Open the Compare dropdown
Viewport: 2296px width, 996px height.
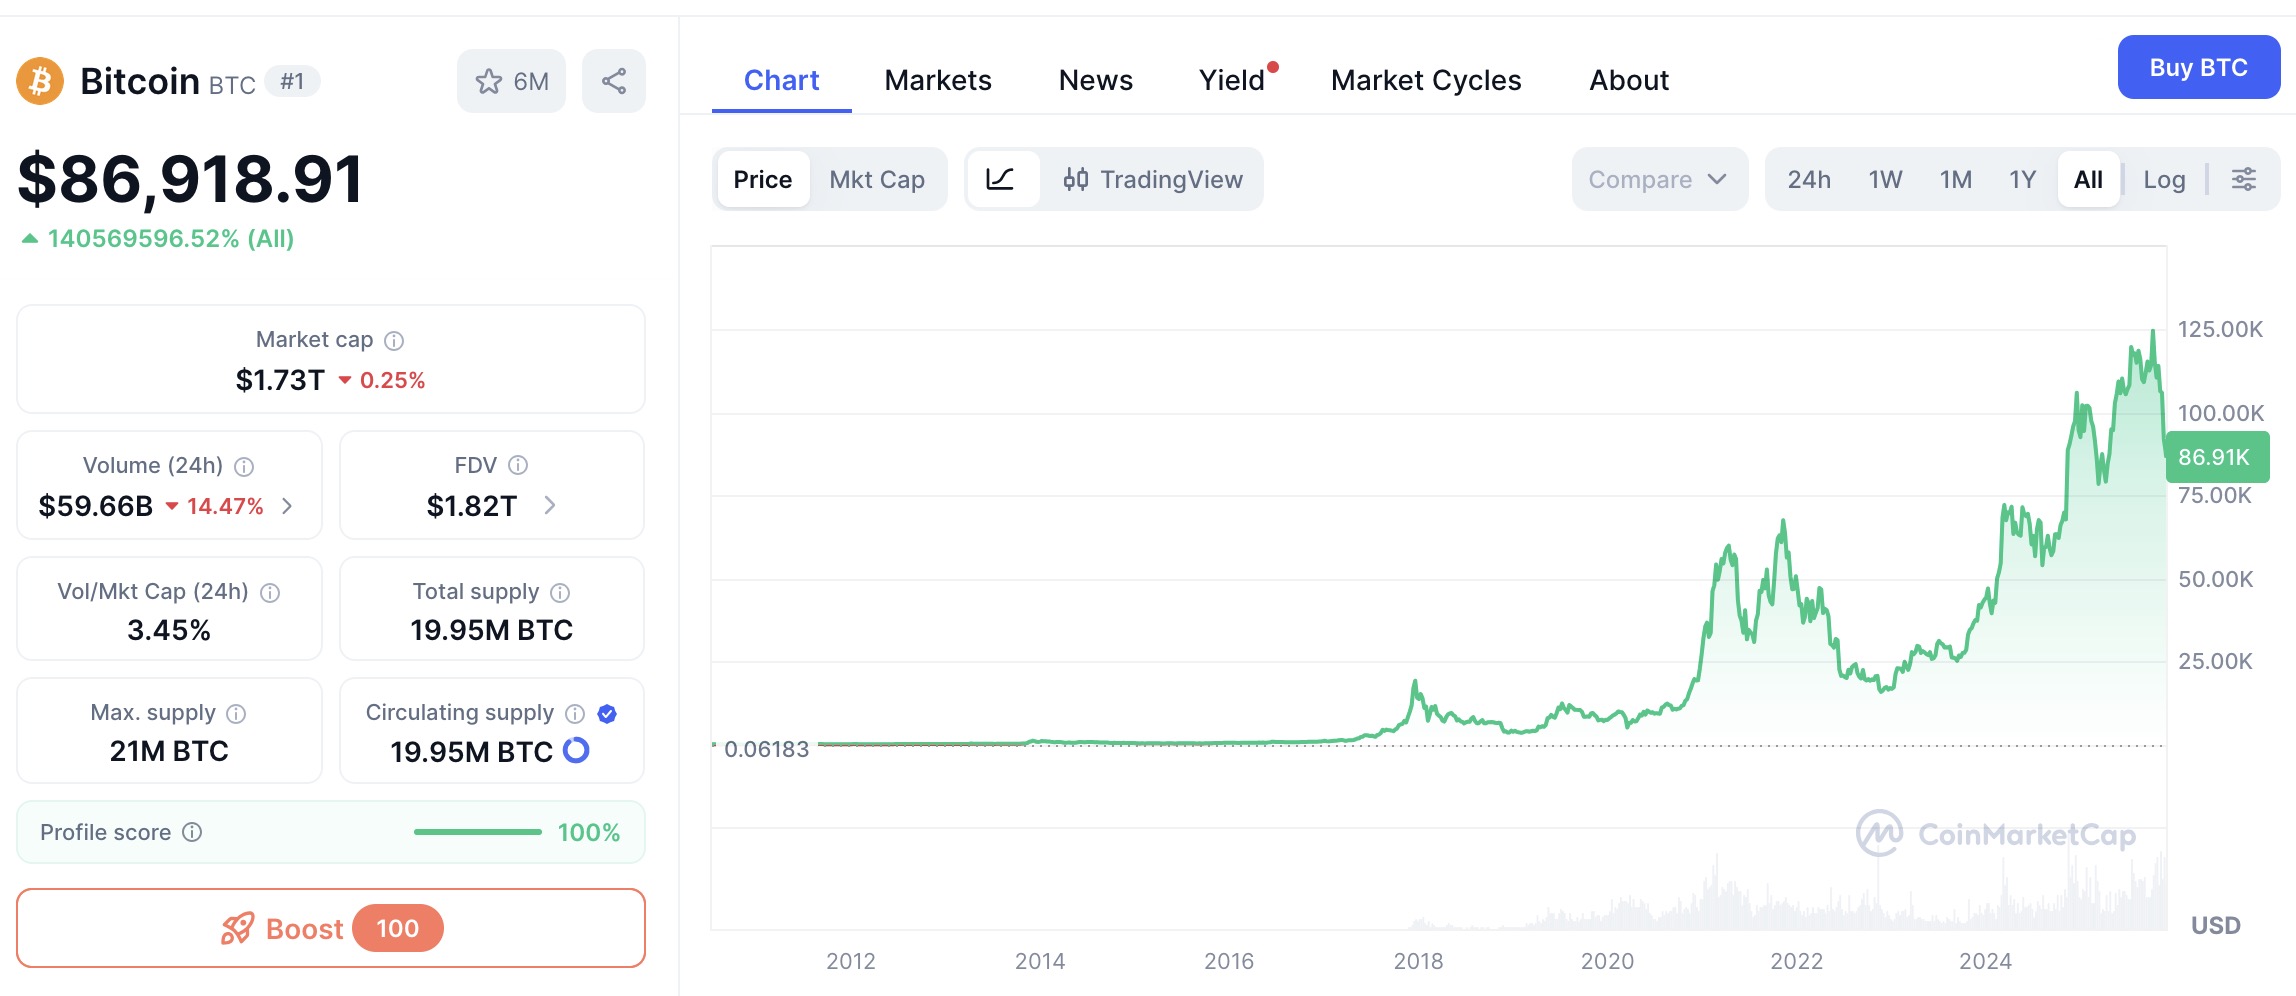[1658, 179]
